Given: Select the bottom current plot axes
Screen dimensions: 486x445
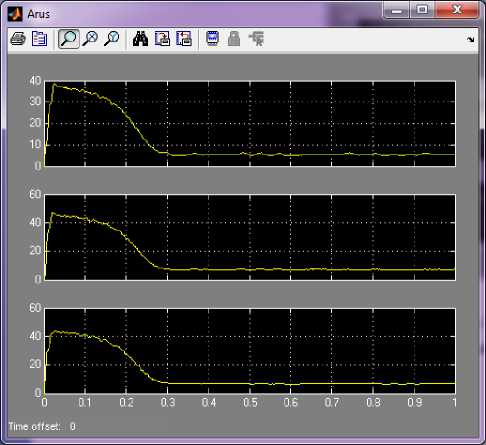Looking at the screenshot, I should pyautogui.click(x=250, y=351).
